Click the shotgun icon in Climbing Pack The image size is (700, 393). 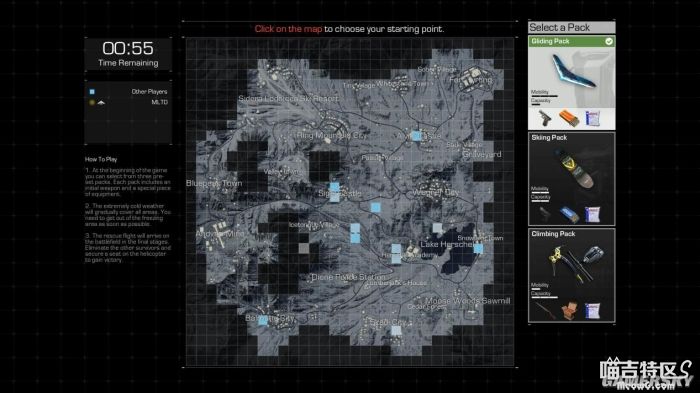tap(545, 310)
